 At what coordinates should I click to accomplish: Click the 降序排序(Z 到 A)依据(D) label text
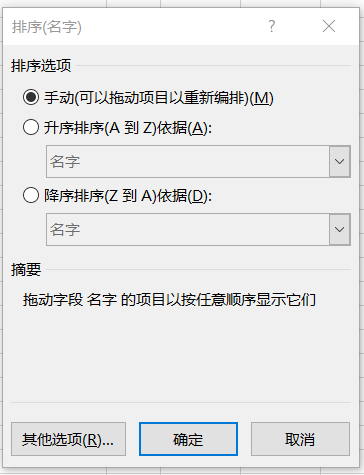tap(128, 195)
